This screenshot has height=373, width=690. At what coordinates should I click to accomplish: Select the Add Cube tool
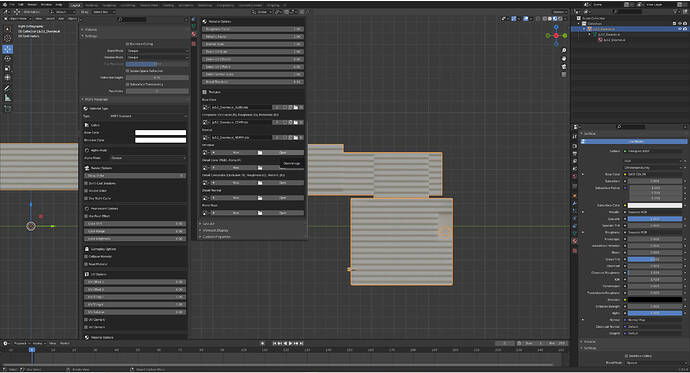click(x=7, y=108)
